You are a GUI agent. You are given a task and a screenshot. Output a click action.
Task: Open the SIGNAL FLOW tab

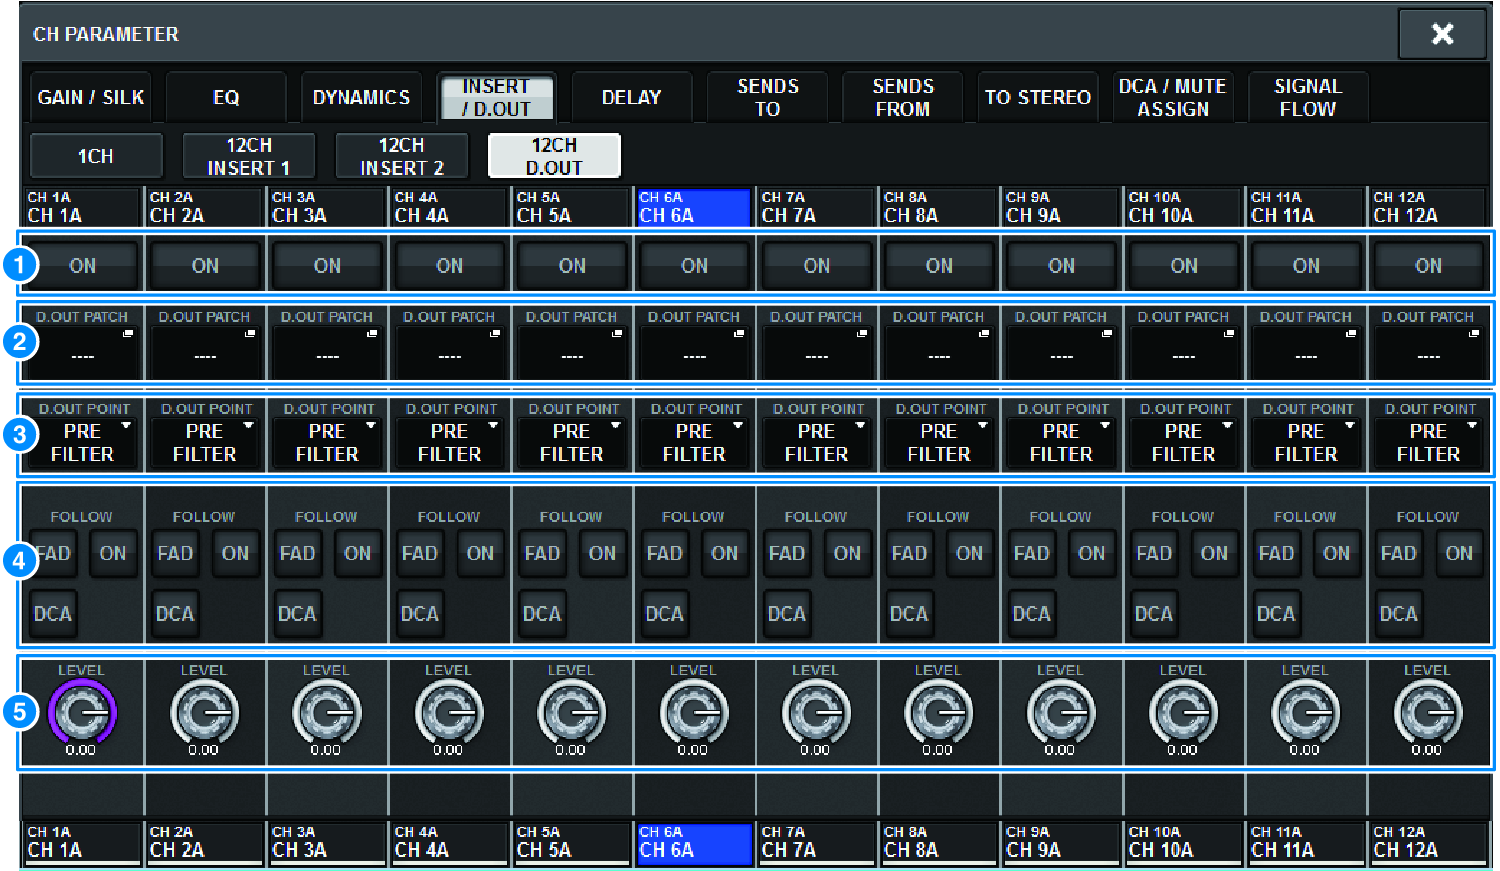pyautogui.click(x=1307, y=98)
